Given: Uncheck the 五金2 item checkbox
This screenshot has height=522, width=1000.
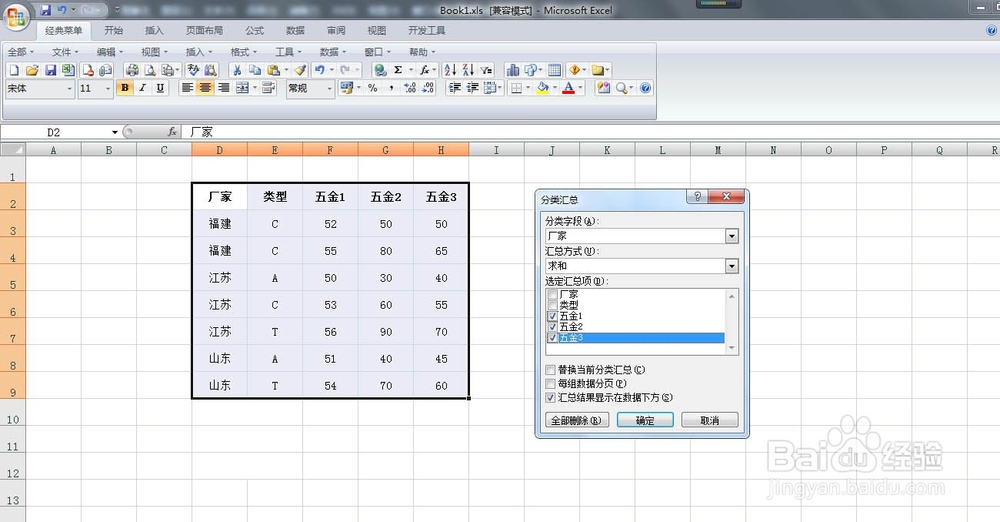Looking at the screenshot, I should pos(552,327).
